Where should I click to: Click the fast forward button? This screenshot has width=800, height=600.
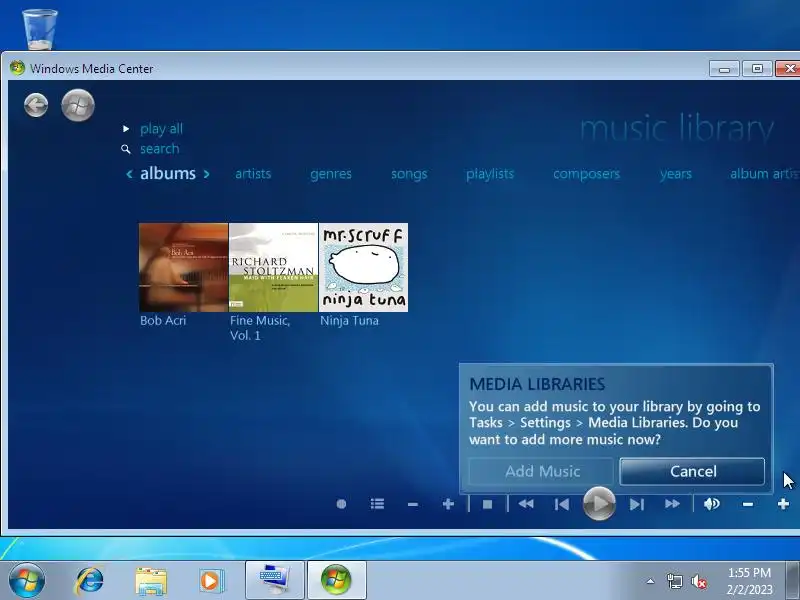(x=672, y=504)
